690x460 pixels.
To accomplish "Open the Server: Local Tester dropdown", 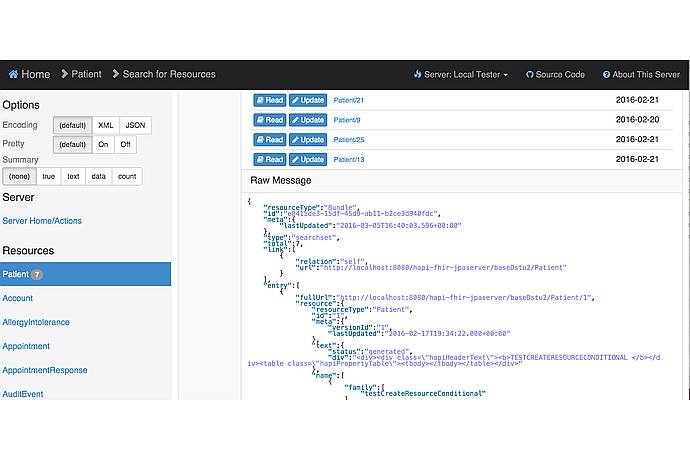I will pyautogui.click(x=461, y=74).
